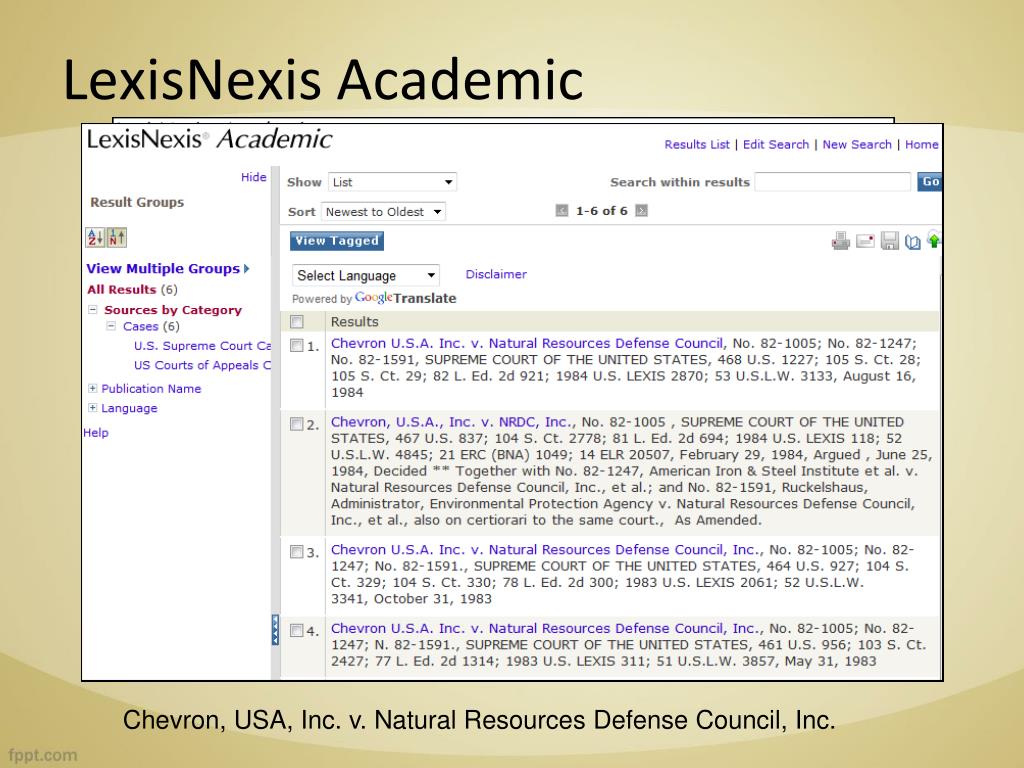Expand the Publication Name group

click(93, 388)
